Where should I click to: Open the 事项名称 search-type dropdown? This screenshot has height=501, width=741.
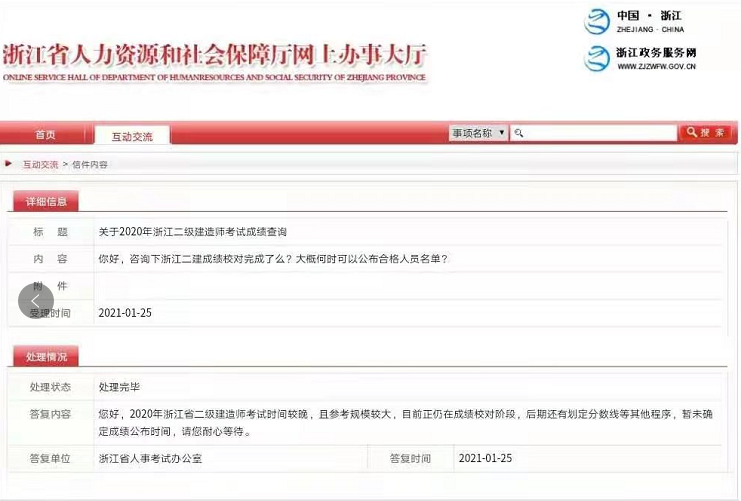(478, 133)
